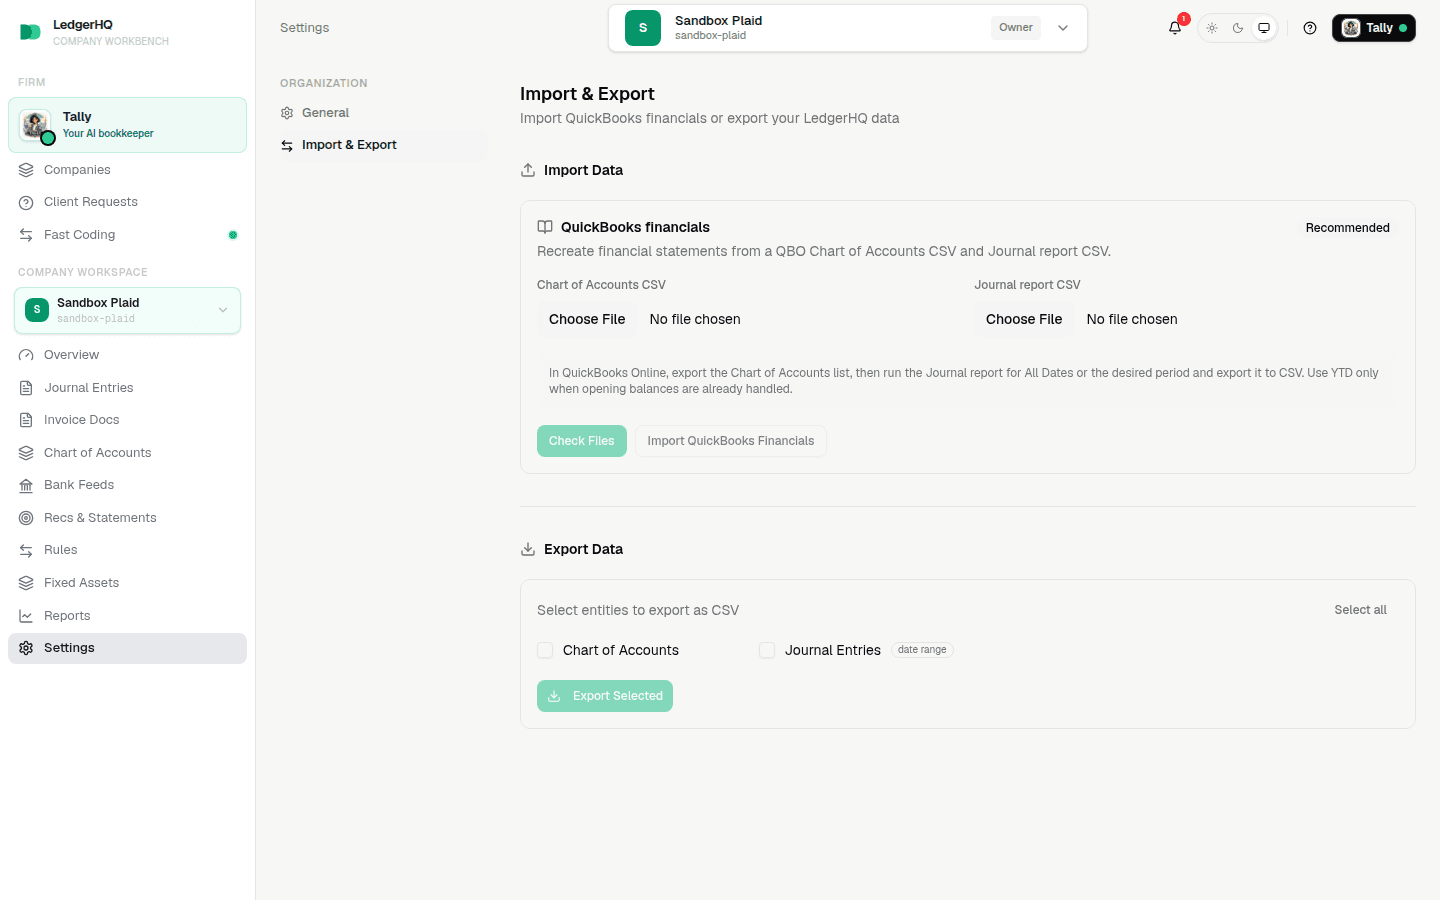Click the Settings breadcrumb text
Image resolution: width=1440 pixels, height=900 pixels.
point(304,28)
